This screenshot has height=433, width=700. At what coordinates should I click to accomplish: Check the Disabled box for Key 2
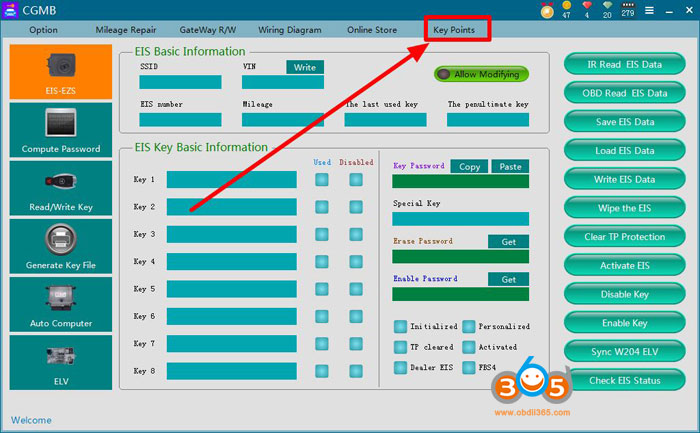point(355,207)
